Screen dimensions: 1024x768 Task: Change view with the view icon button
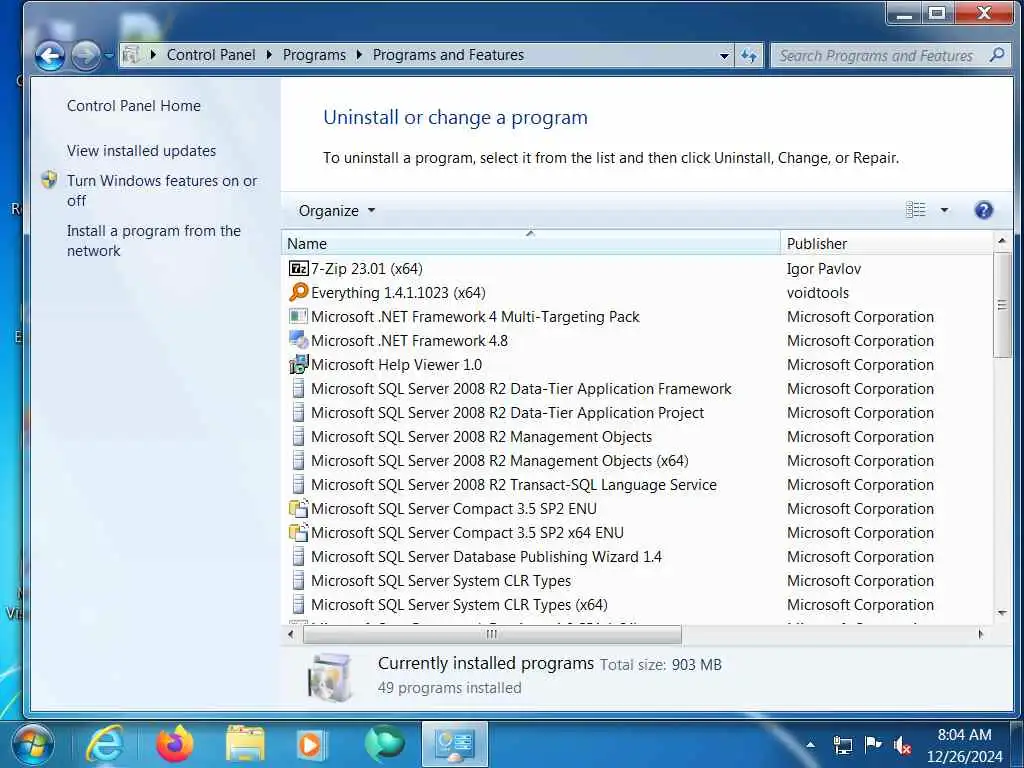click(x=916, y=210)
